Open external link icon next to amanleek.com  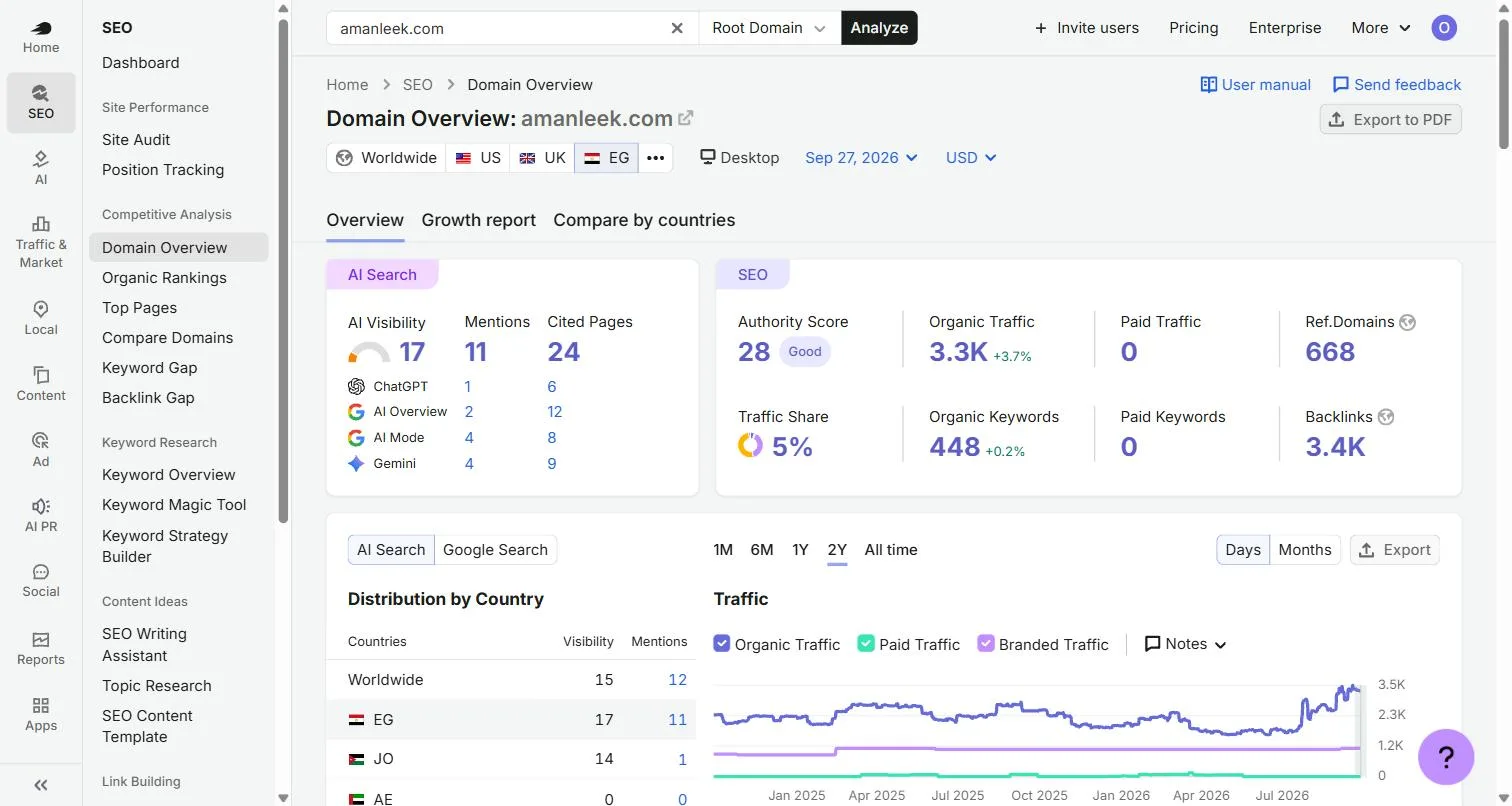click(x=686, y=118)
